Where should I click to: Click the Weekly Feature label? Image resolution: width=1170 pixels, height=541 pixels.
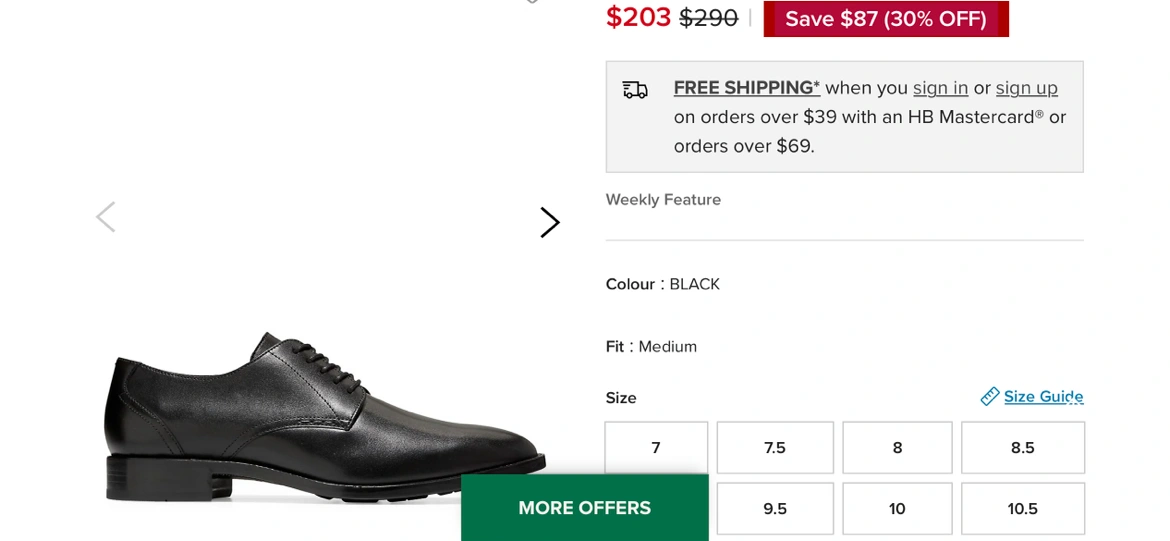click(663, 200)
